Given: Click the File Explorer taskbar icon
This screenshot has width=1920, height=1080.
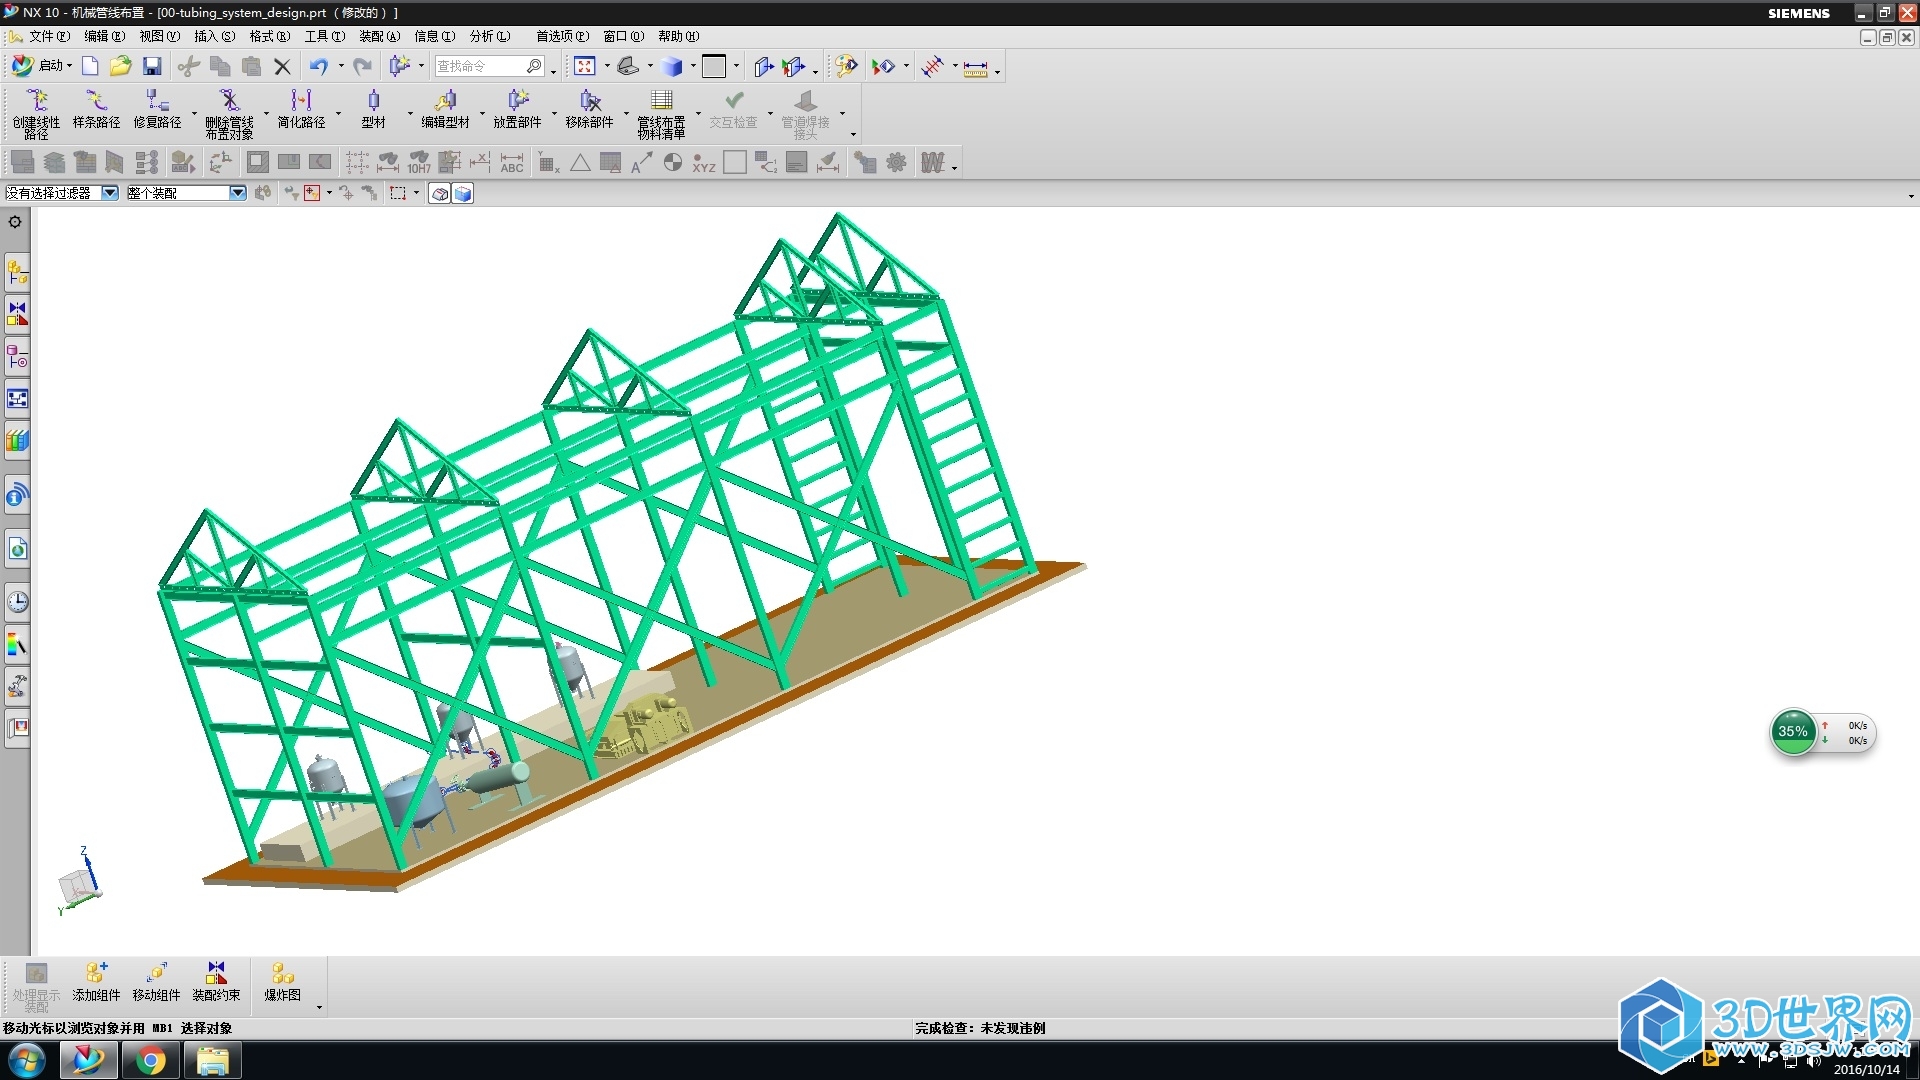Looking at the screenshot, I should click(212, 1060).
